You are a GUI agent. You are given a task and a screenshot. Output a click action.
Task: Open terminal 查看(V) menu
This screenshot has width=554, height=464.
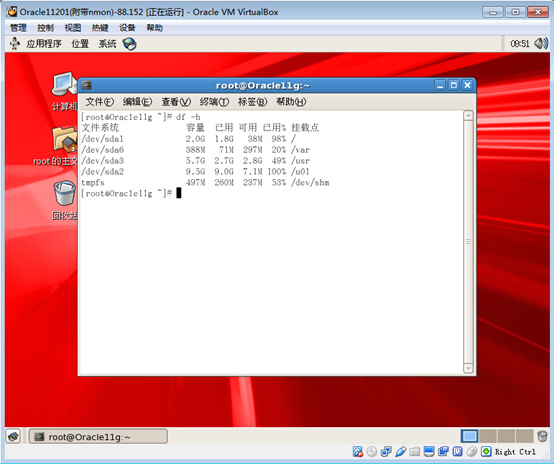click(x=176, y=102)
